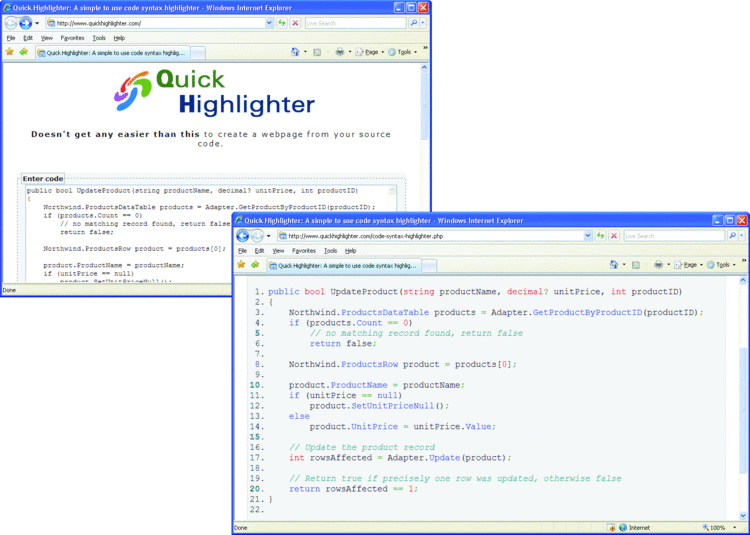Click search magnifier button in the rear window
Viewport: 750px width, 535px height.
(414, 23)
